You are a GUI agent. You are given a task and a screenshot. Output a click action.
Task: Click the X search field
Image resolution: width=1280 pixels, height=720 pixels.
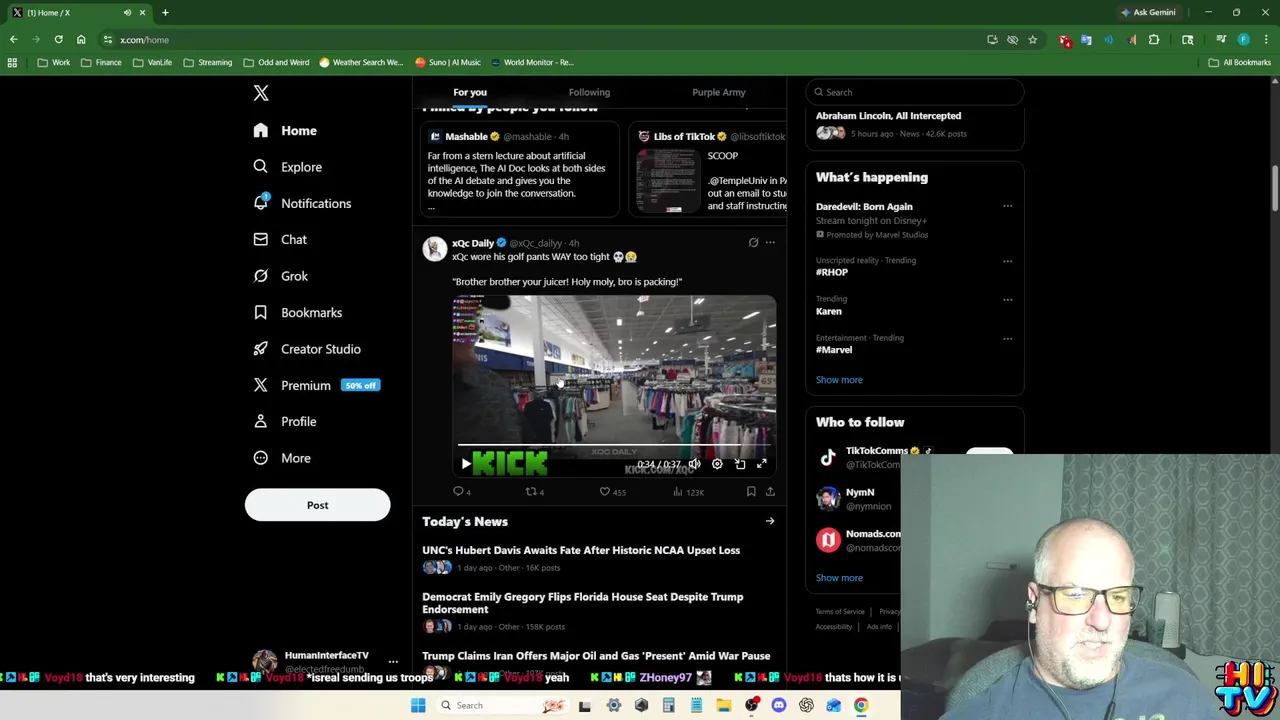coord(915,92)
